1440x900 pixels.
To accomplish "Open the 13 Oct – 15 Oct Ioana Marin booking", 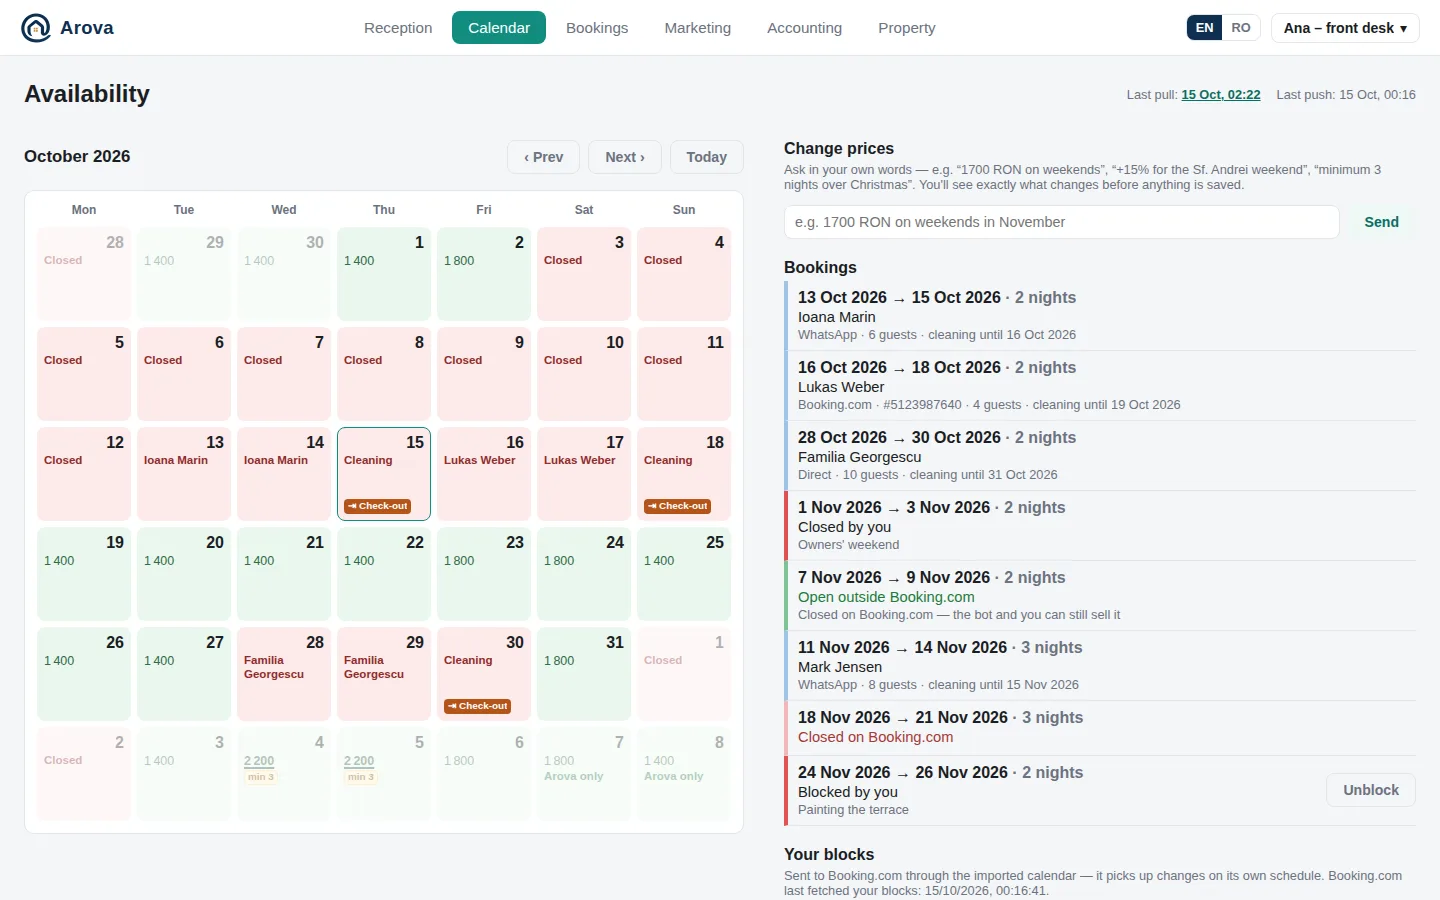I will click(1100, 316).
